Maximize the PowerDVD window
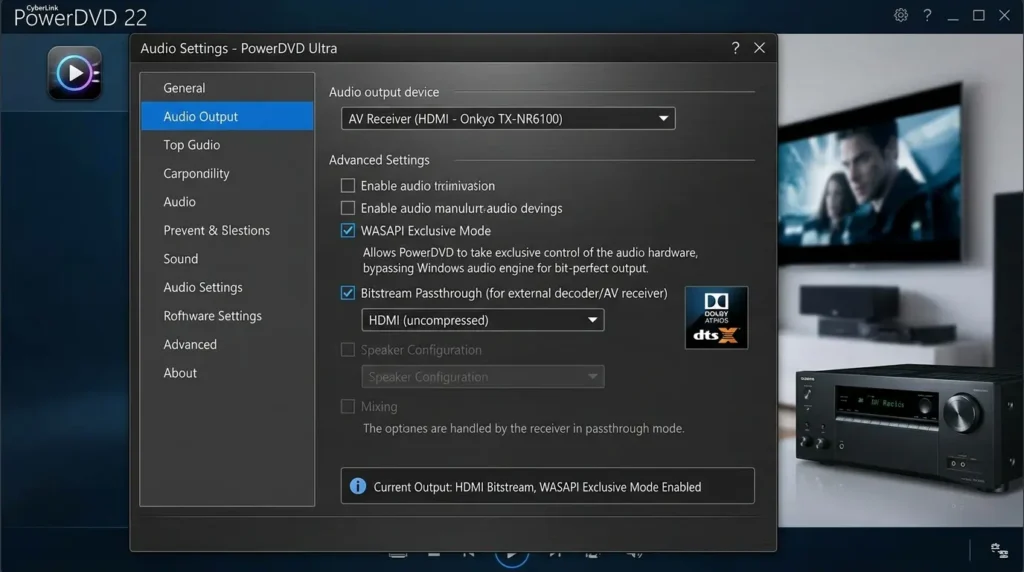This screenshot has width=1024, height=572. coord(978,15)
